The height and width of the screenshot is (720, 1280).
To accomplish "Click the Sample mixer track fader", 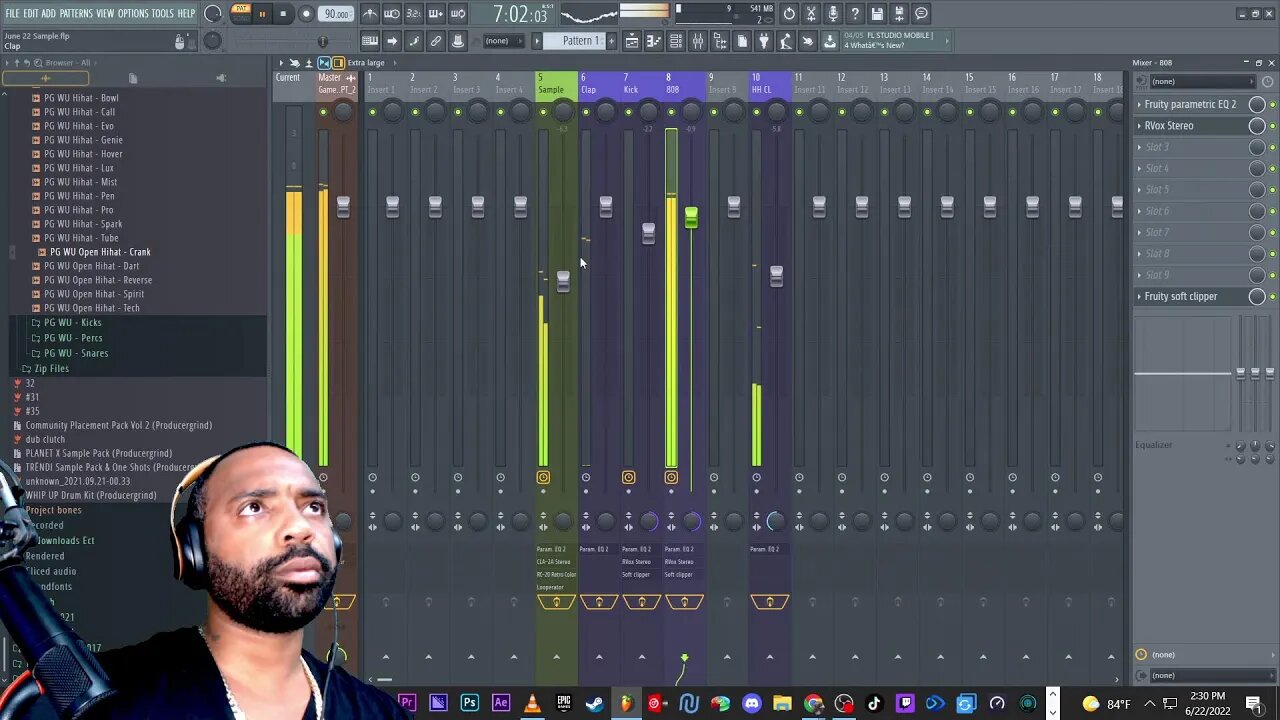I will (563, 281).
